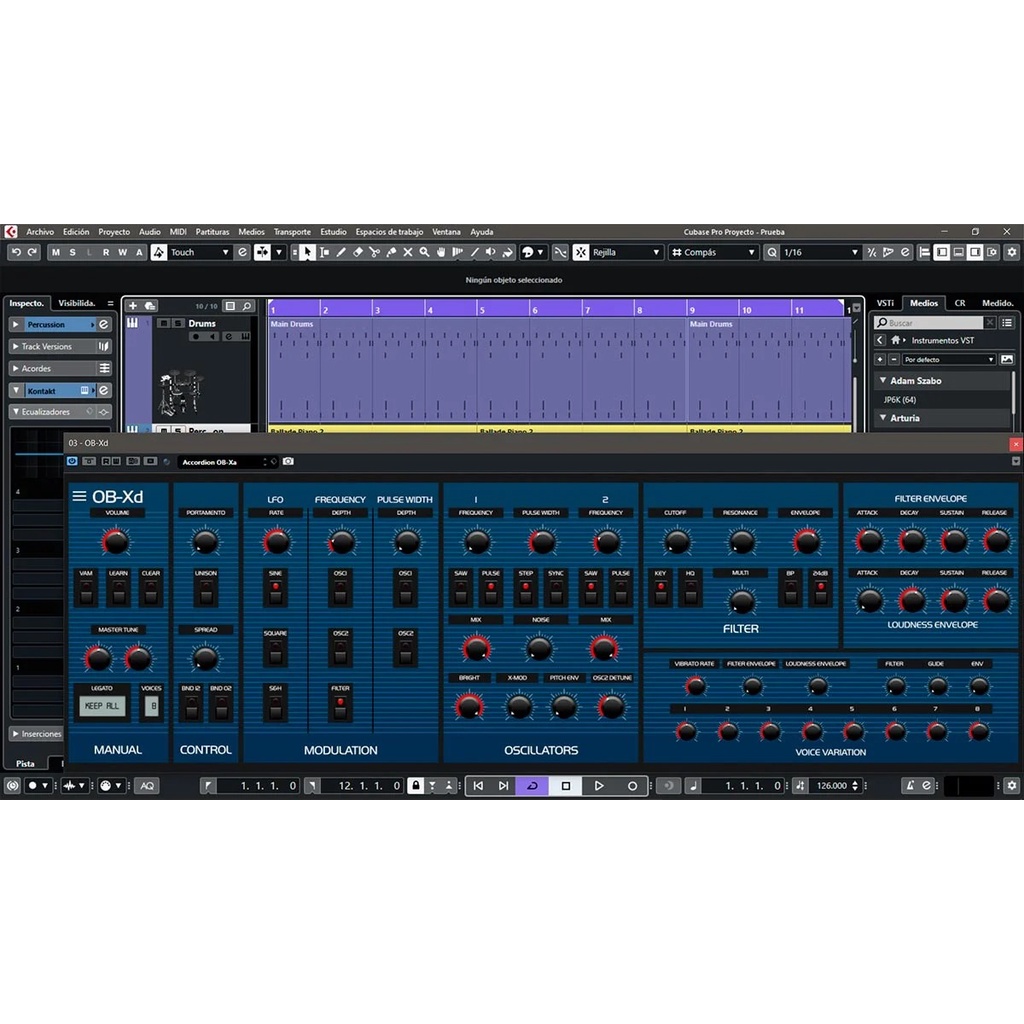
Task: Select the JP6K (64) instrument
Action: click(900, 400)
